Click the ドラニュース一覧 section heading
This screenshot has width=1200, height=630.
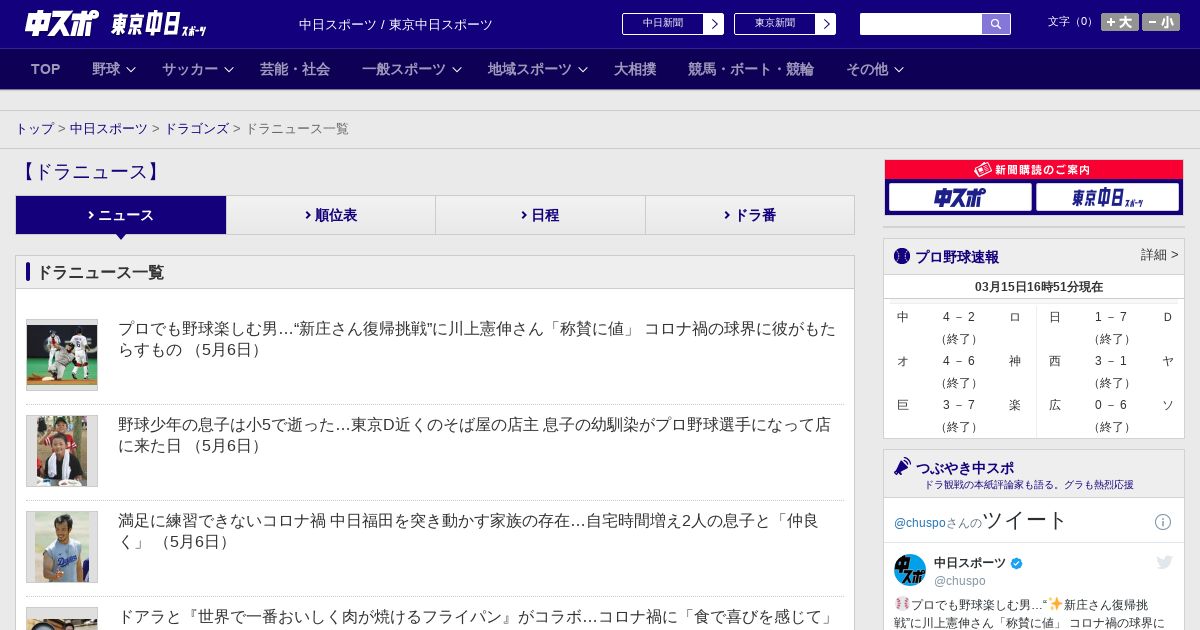100,272
